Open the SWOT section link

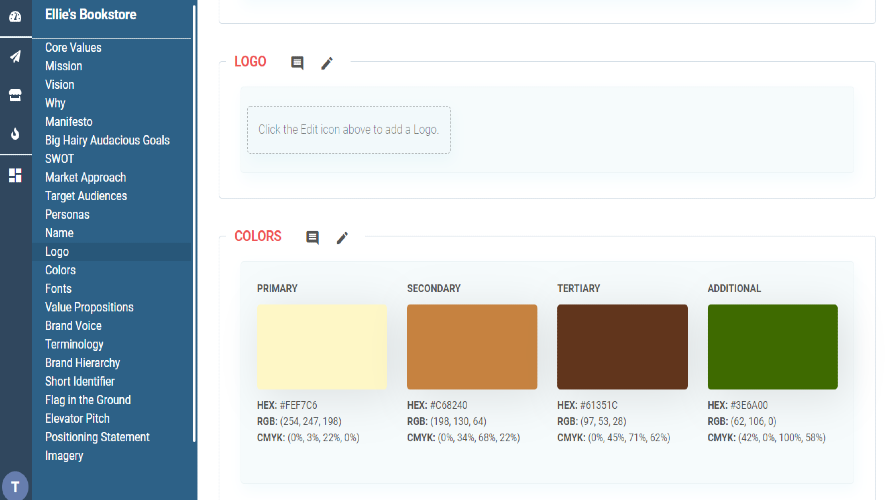pyautogui.click(x=59, y=159)
